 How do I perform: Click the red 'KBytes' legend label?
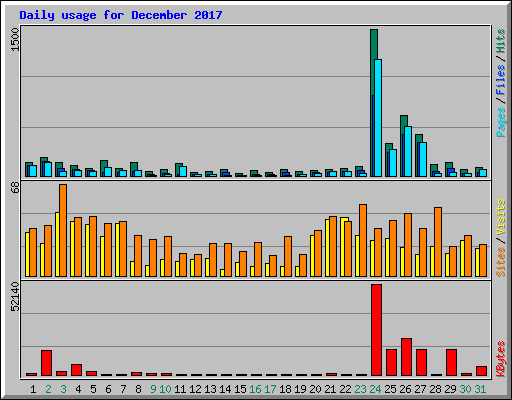pyautogui.click(x=501, y=359)
